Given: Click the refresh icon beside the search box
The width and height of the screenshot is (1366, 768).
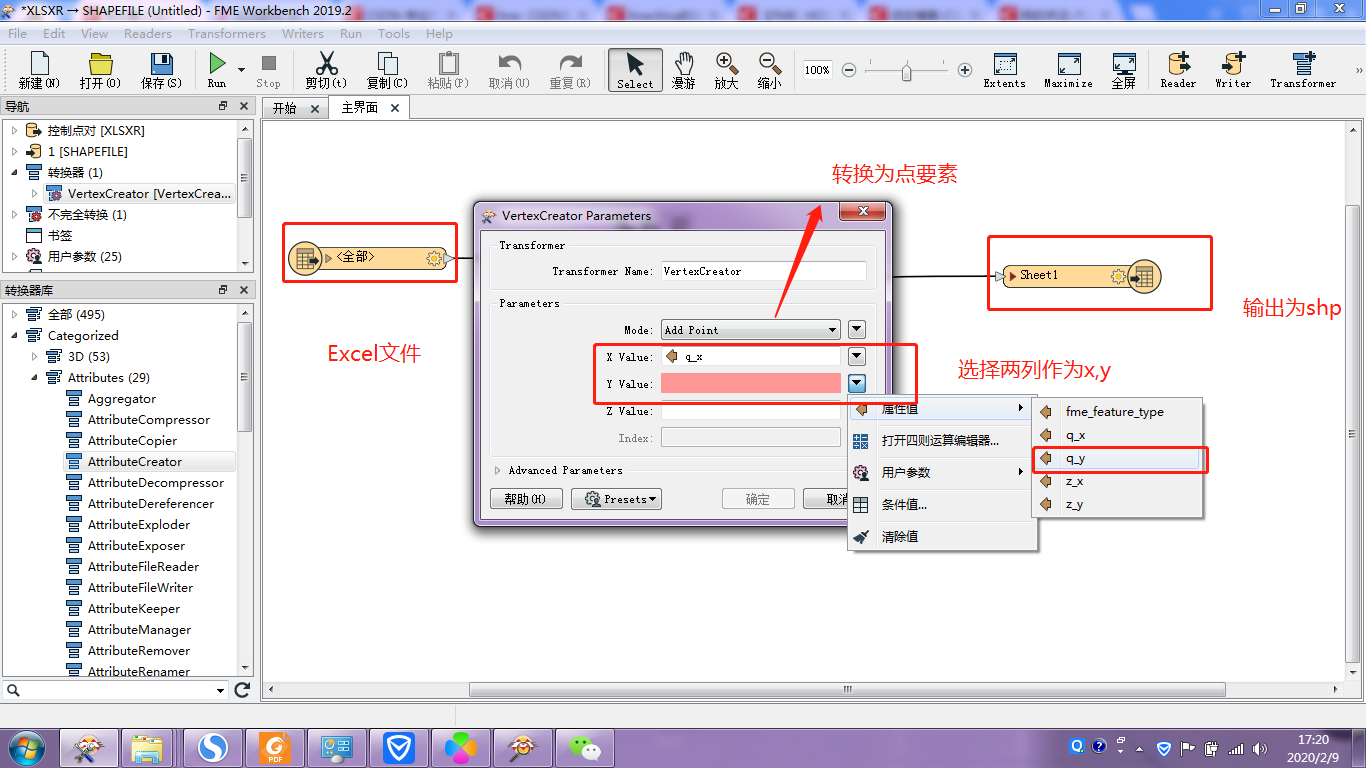Looking at the screenshot, I should pyautogui.click(x=242, y=690).
